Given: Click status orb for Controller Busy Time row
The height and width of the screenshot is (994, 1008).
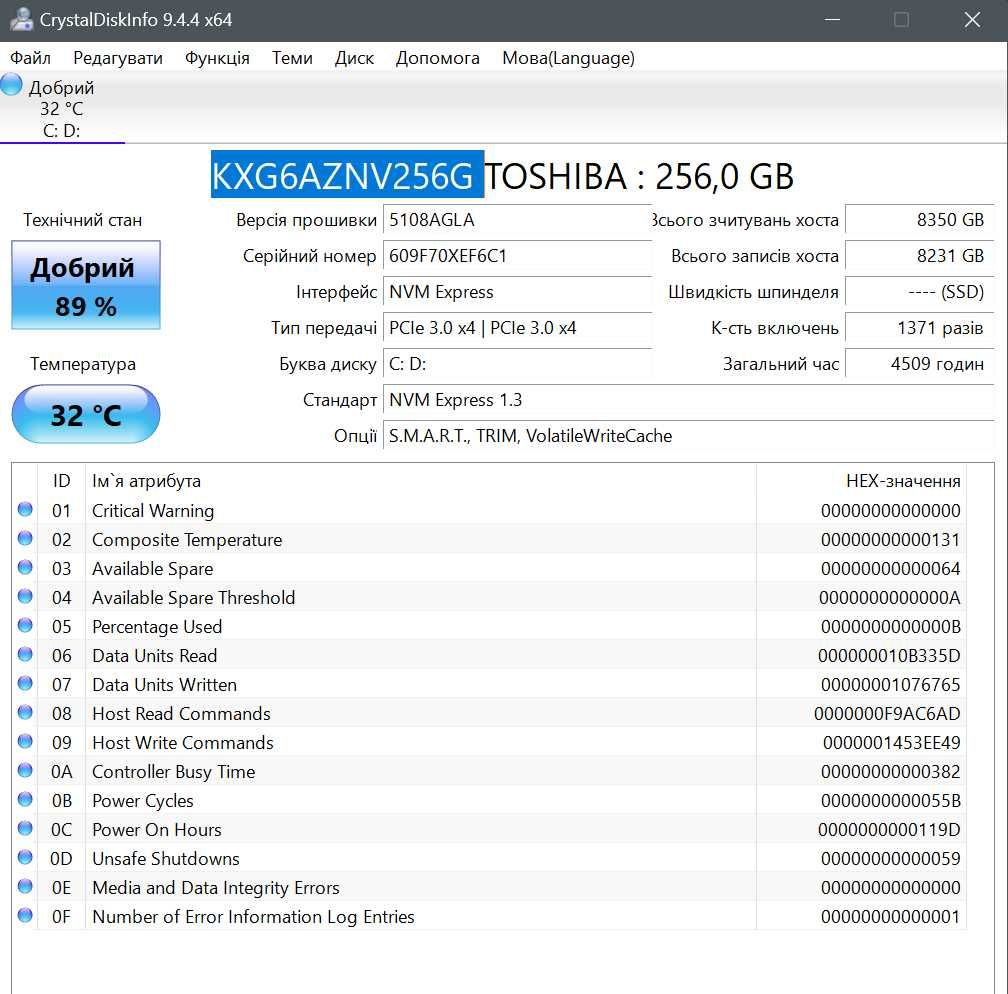Looking at the screenshot, I should click(25, 770).
